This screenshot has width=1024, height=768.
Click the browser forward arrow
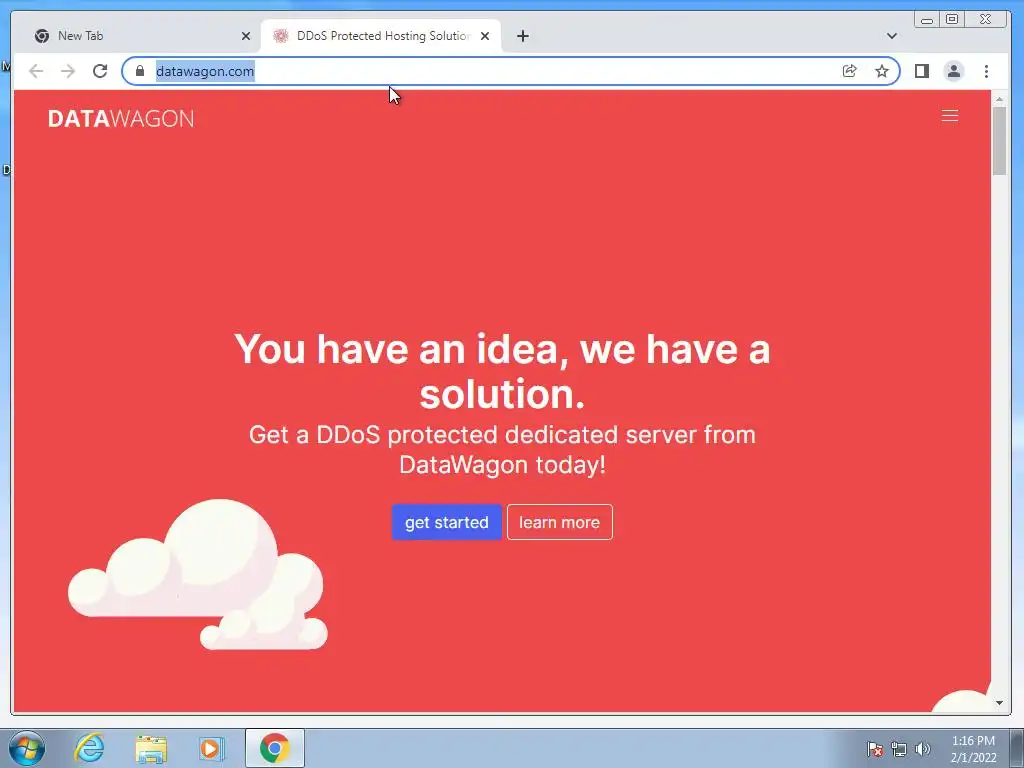click(68, 71)
